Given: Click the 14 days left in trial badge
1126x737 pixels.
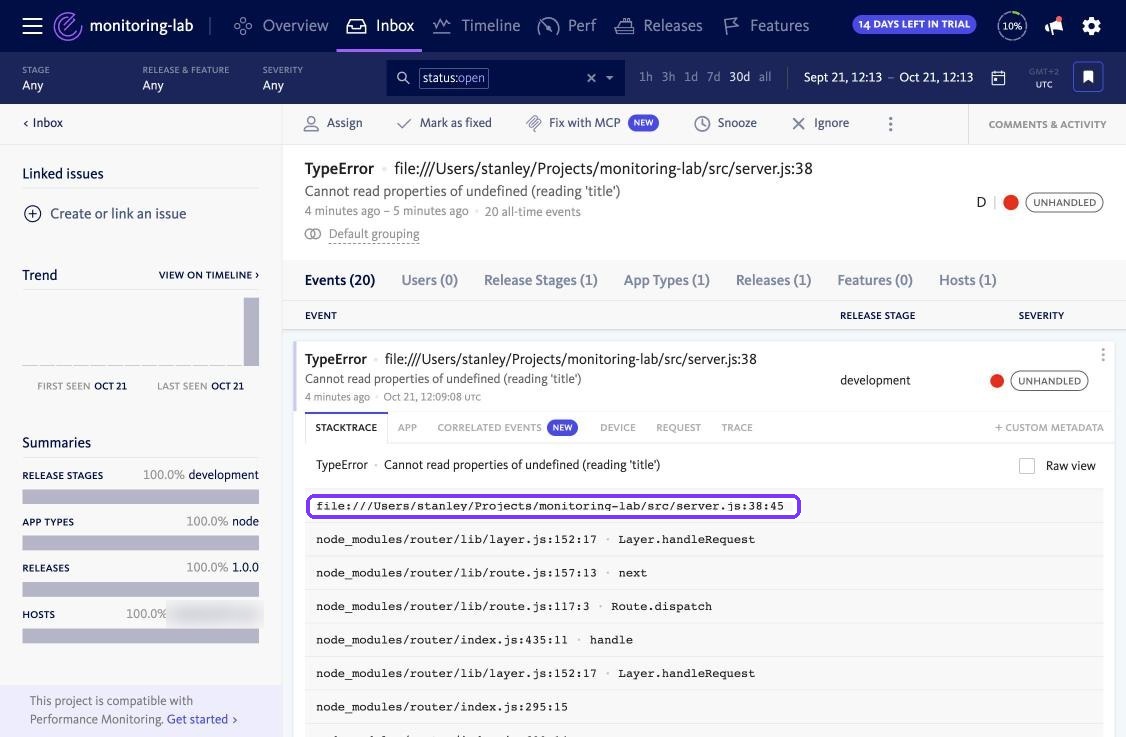Looking at the screenshot, I should [x=913, y=24].
